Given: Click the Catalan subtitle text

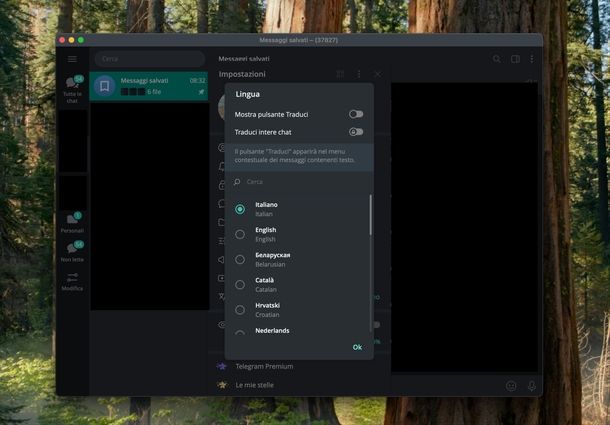Looking at the screenshot, I should point(266,290).
